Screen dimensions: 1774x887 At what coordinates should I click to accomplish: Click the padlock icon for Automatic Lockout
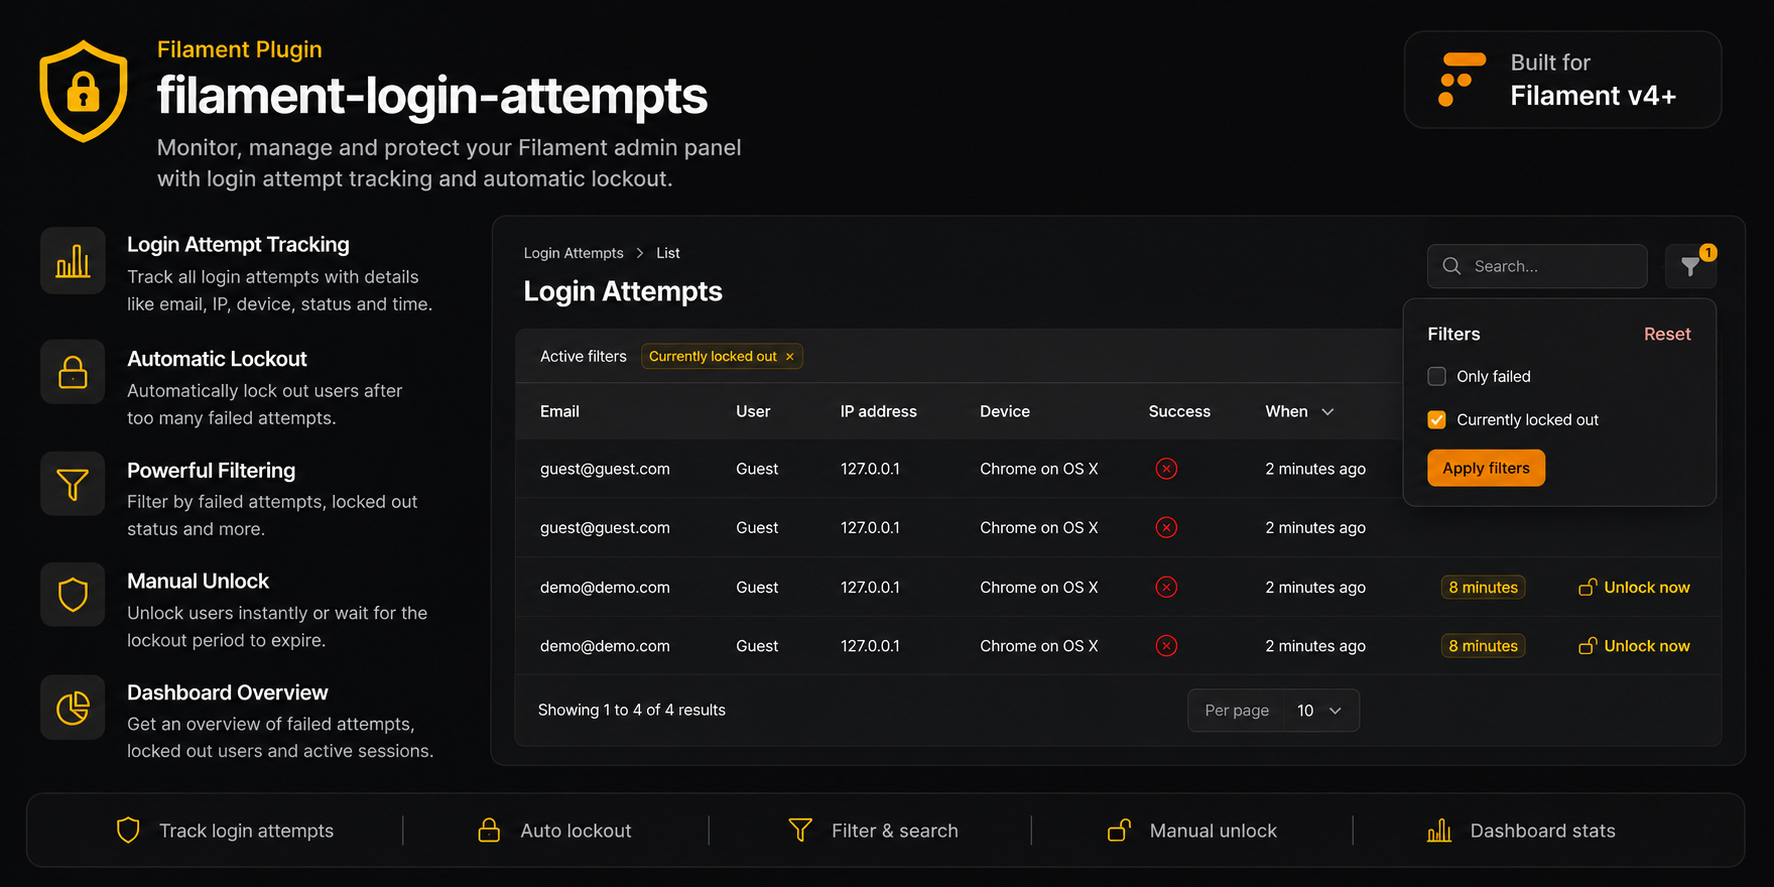point(73,372)
